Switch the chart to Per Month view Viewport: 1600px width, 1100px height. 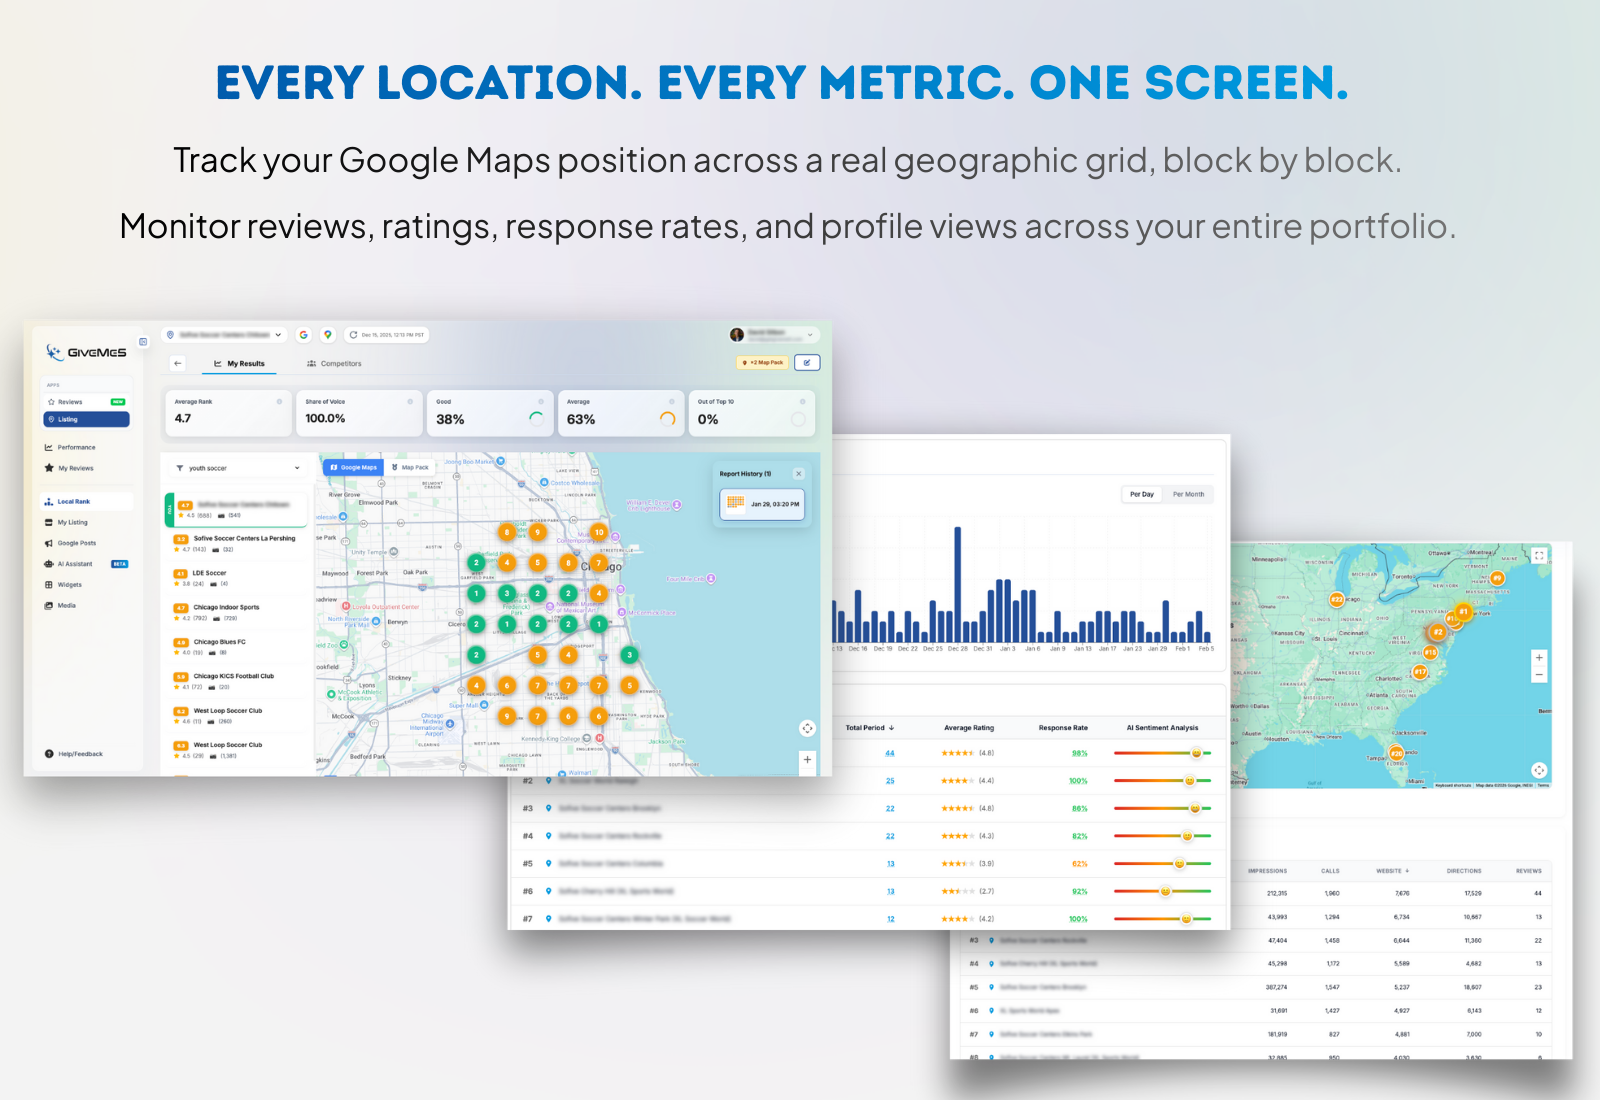coord(1189,494)
